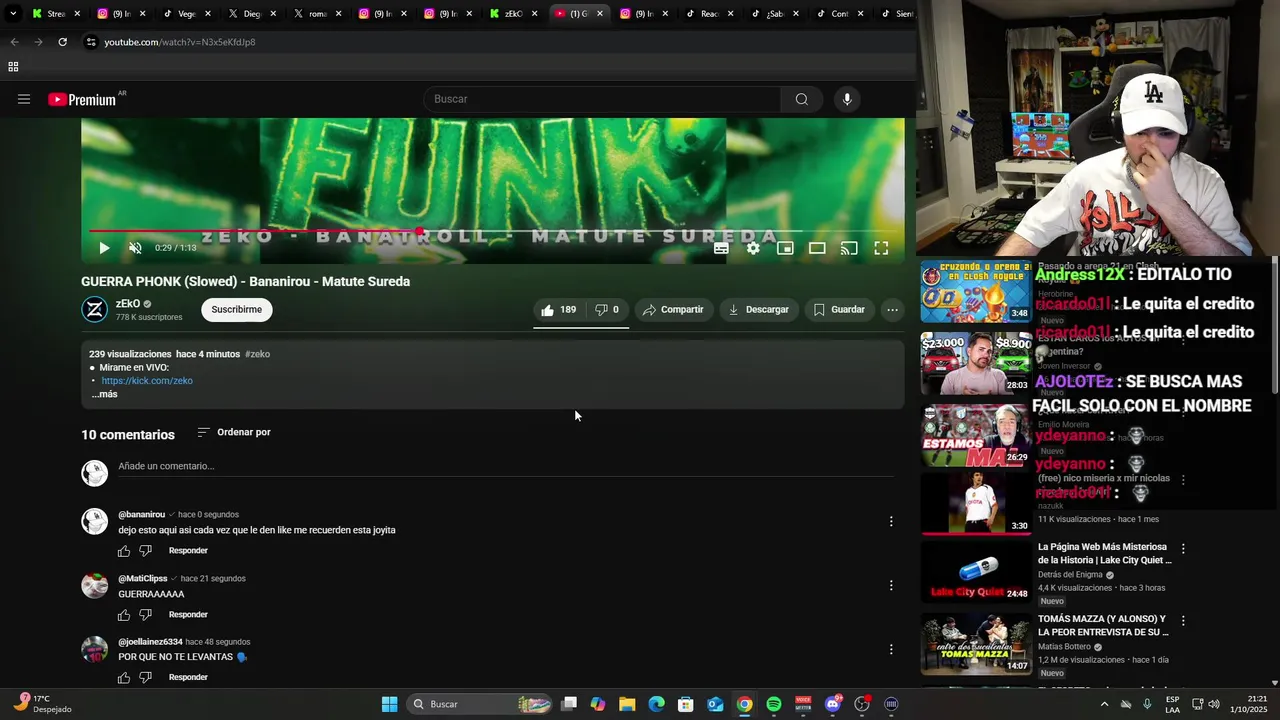Show hidden system tray icons

(1104, 704)
